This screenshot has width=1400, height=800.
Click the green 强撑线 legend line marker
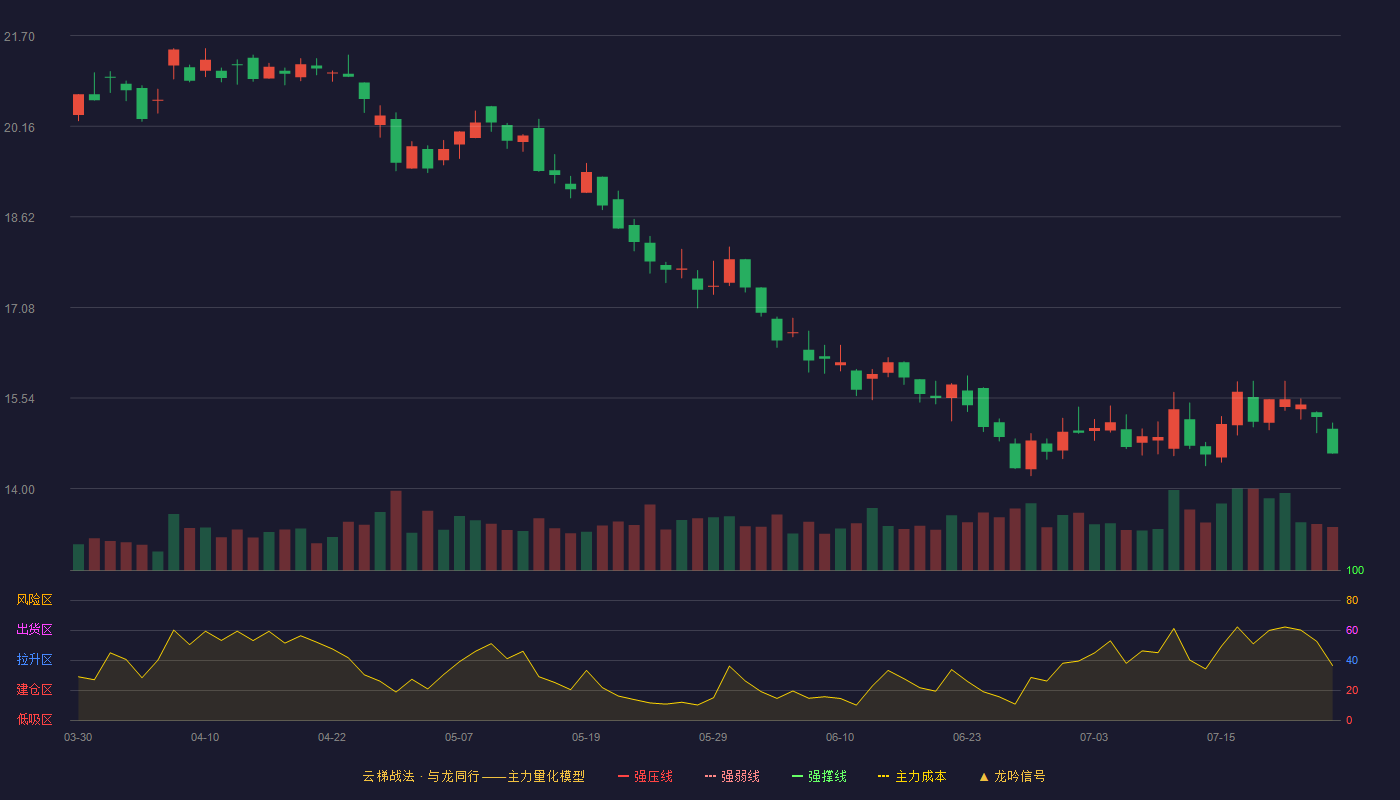pyautogui.click(x=797, y=776)
